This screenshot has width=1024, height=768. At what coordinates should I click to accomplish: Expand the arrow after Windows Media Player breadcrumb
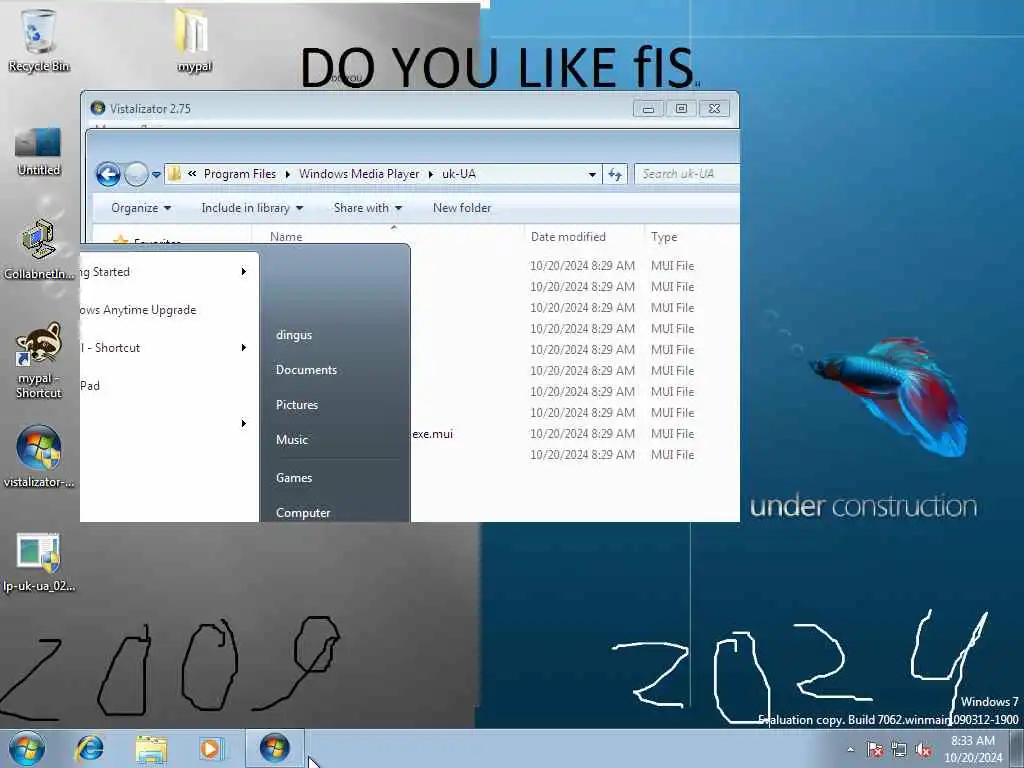point(431,174)
